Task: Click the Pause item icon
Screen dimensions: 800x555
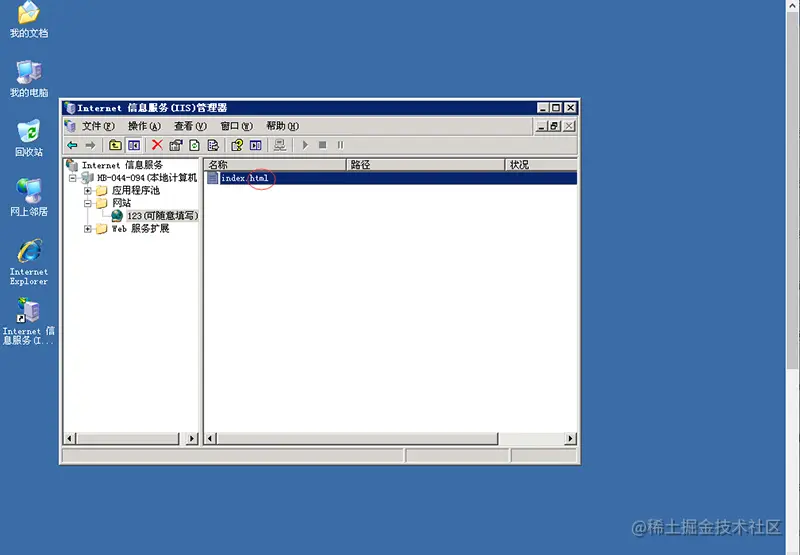Action: coord(340,145)
